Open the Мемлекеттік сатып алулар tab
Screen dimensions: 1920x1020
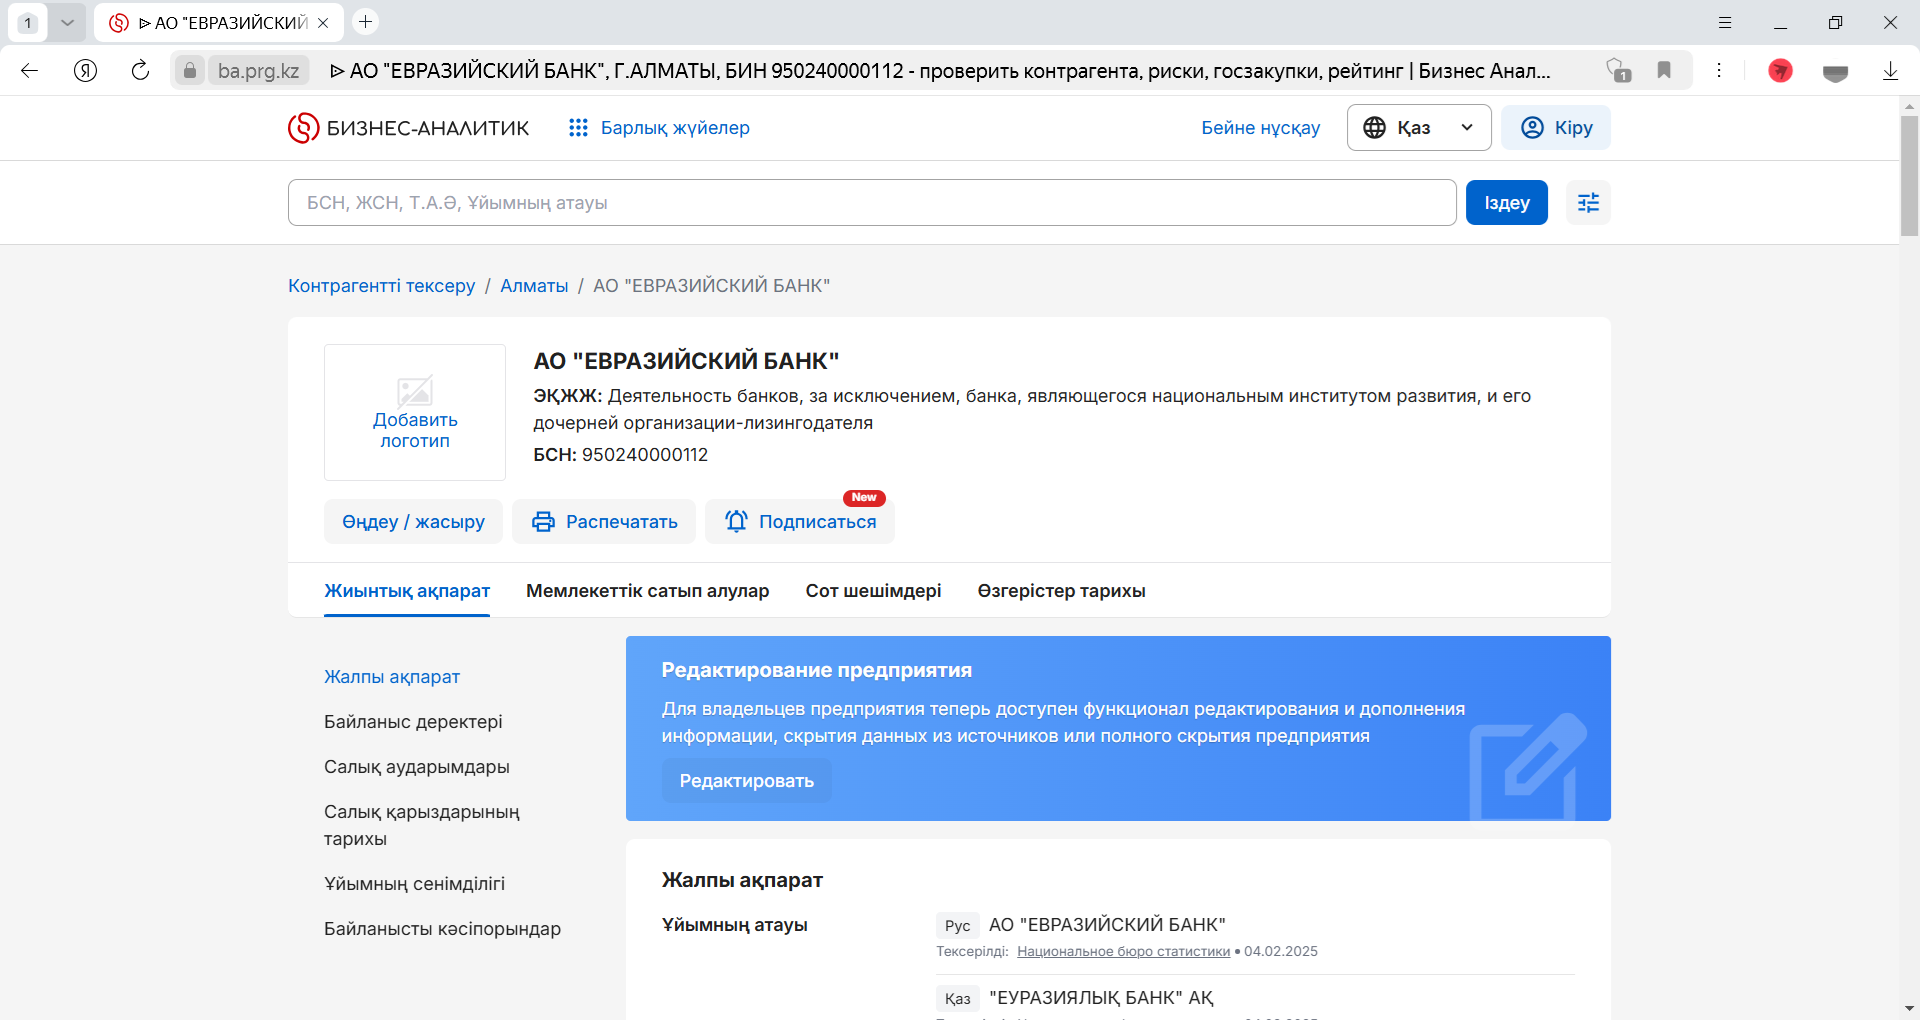648,590
